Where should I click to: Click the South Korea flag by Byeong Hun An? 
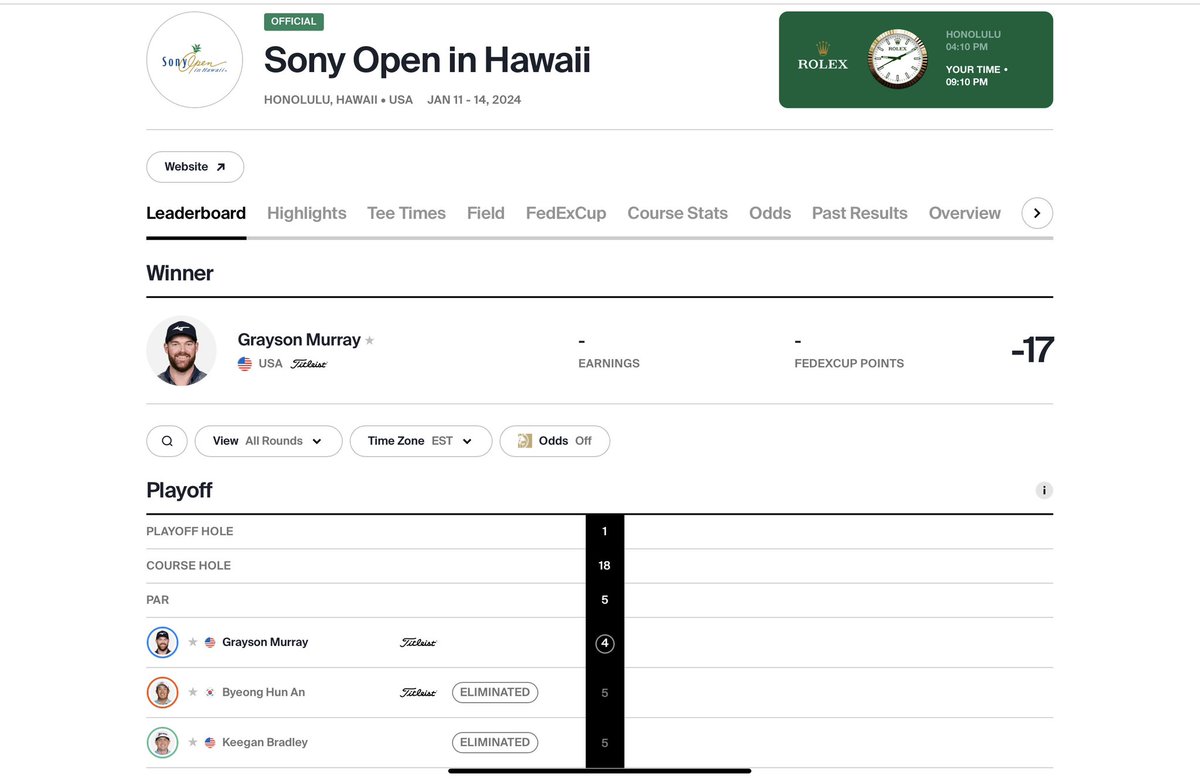click(x=210, y=693)
